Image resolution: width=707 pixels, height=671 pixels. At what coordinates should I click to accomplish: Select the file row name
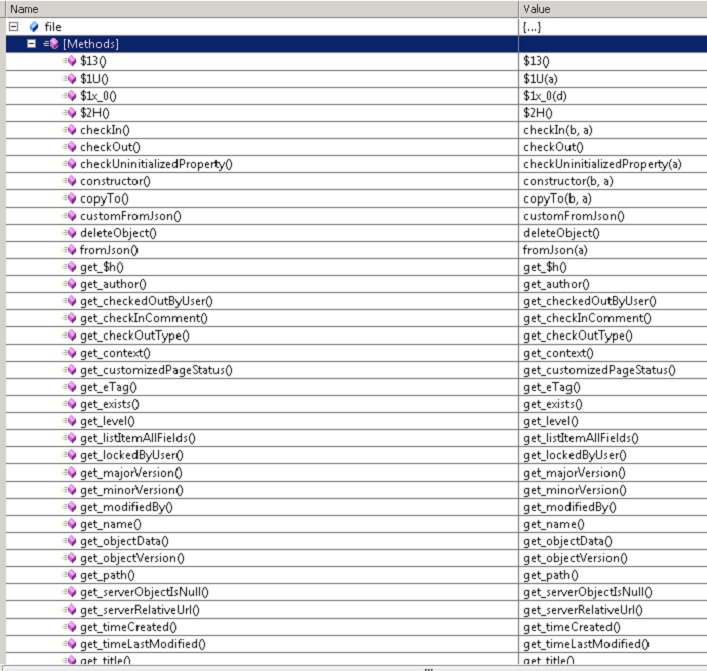point(53,27)
